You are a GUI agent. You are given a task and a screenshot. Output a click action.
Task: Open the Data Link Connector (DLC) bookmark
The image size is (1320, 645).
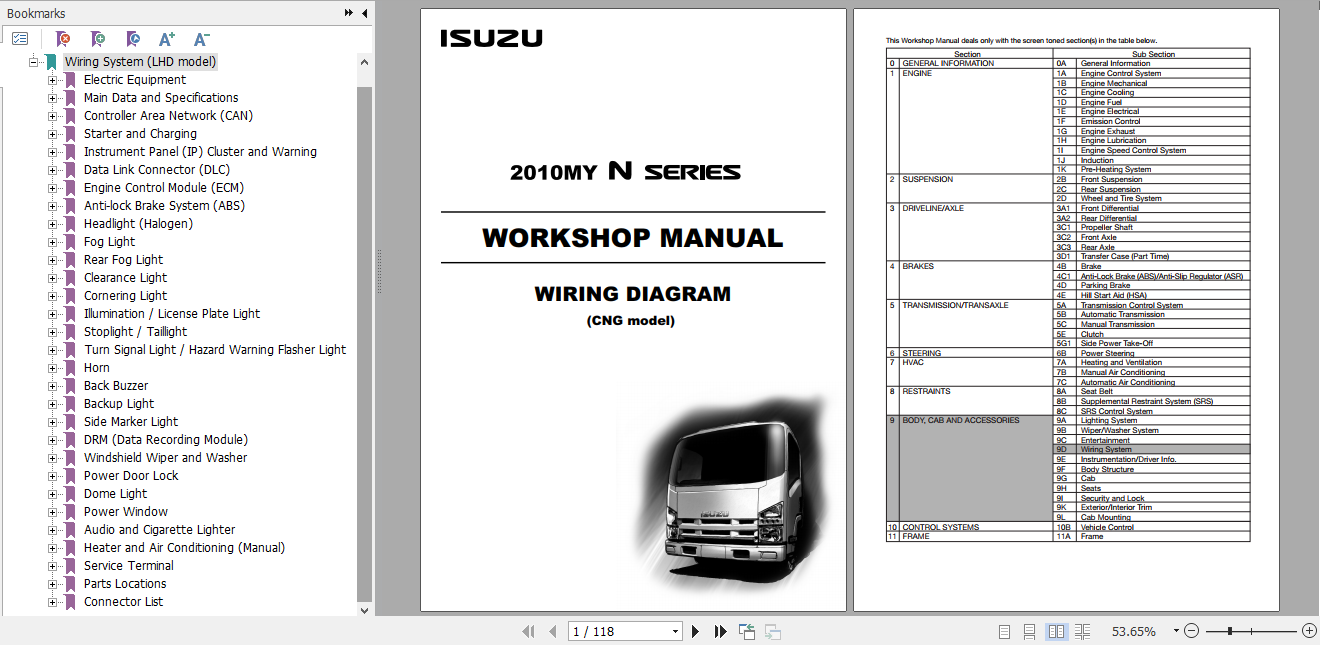coord(157,170)
